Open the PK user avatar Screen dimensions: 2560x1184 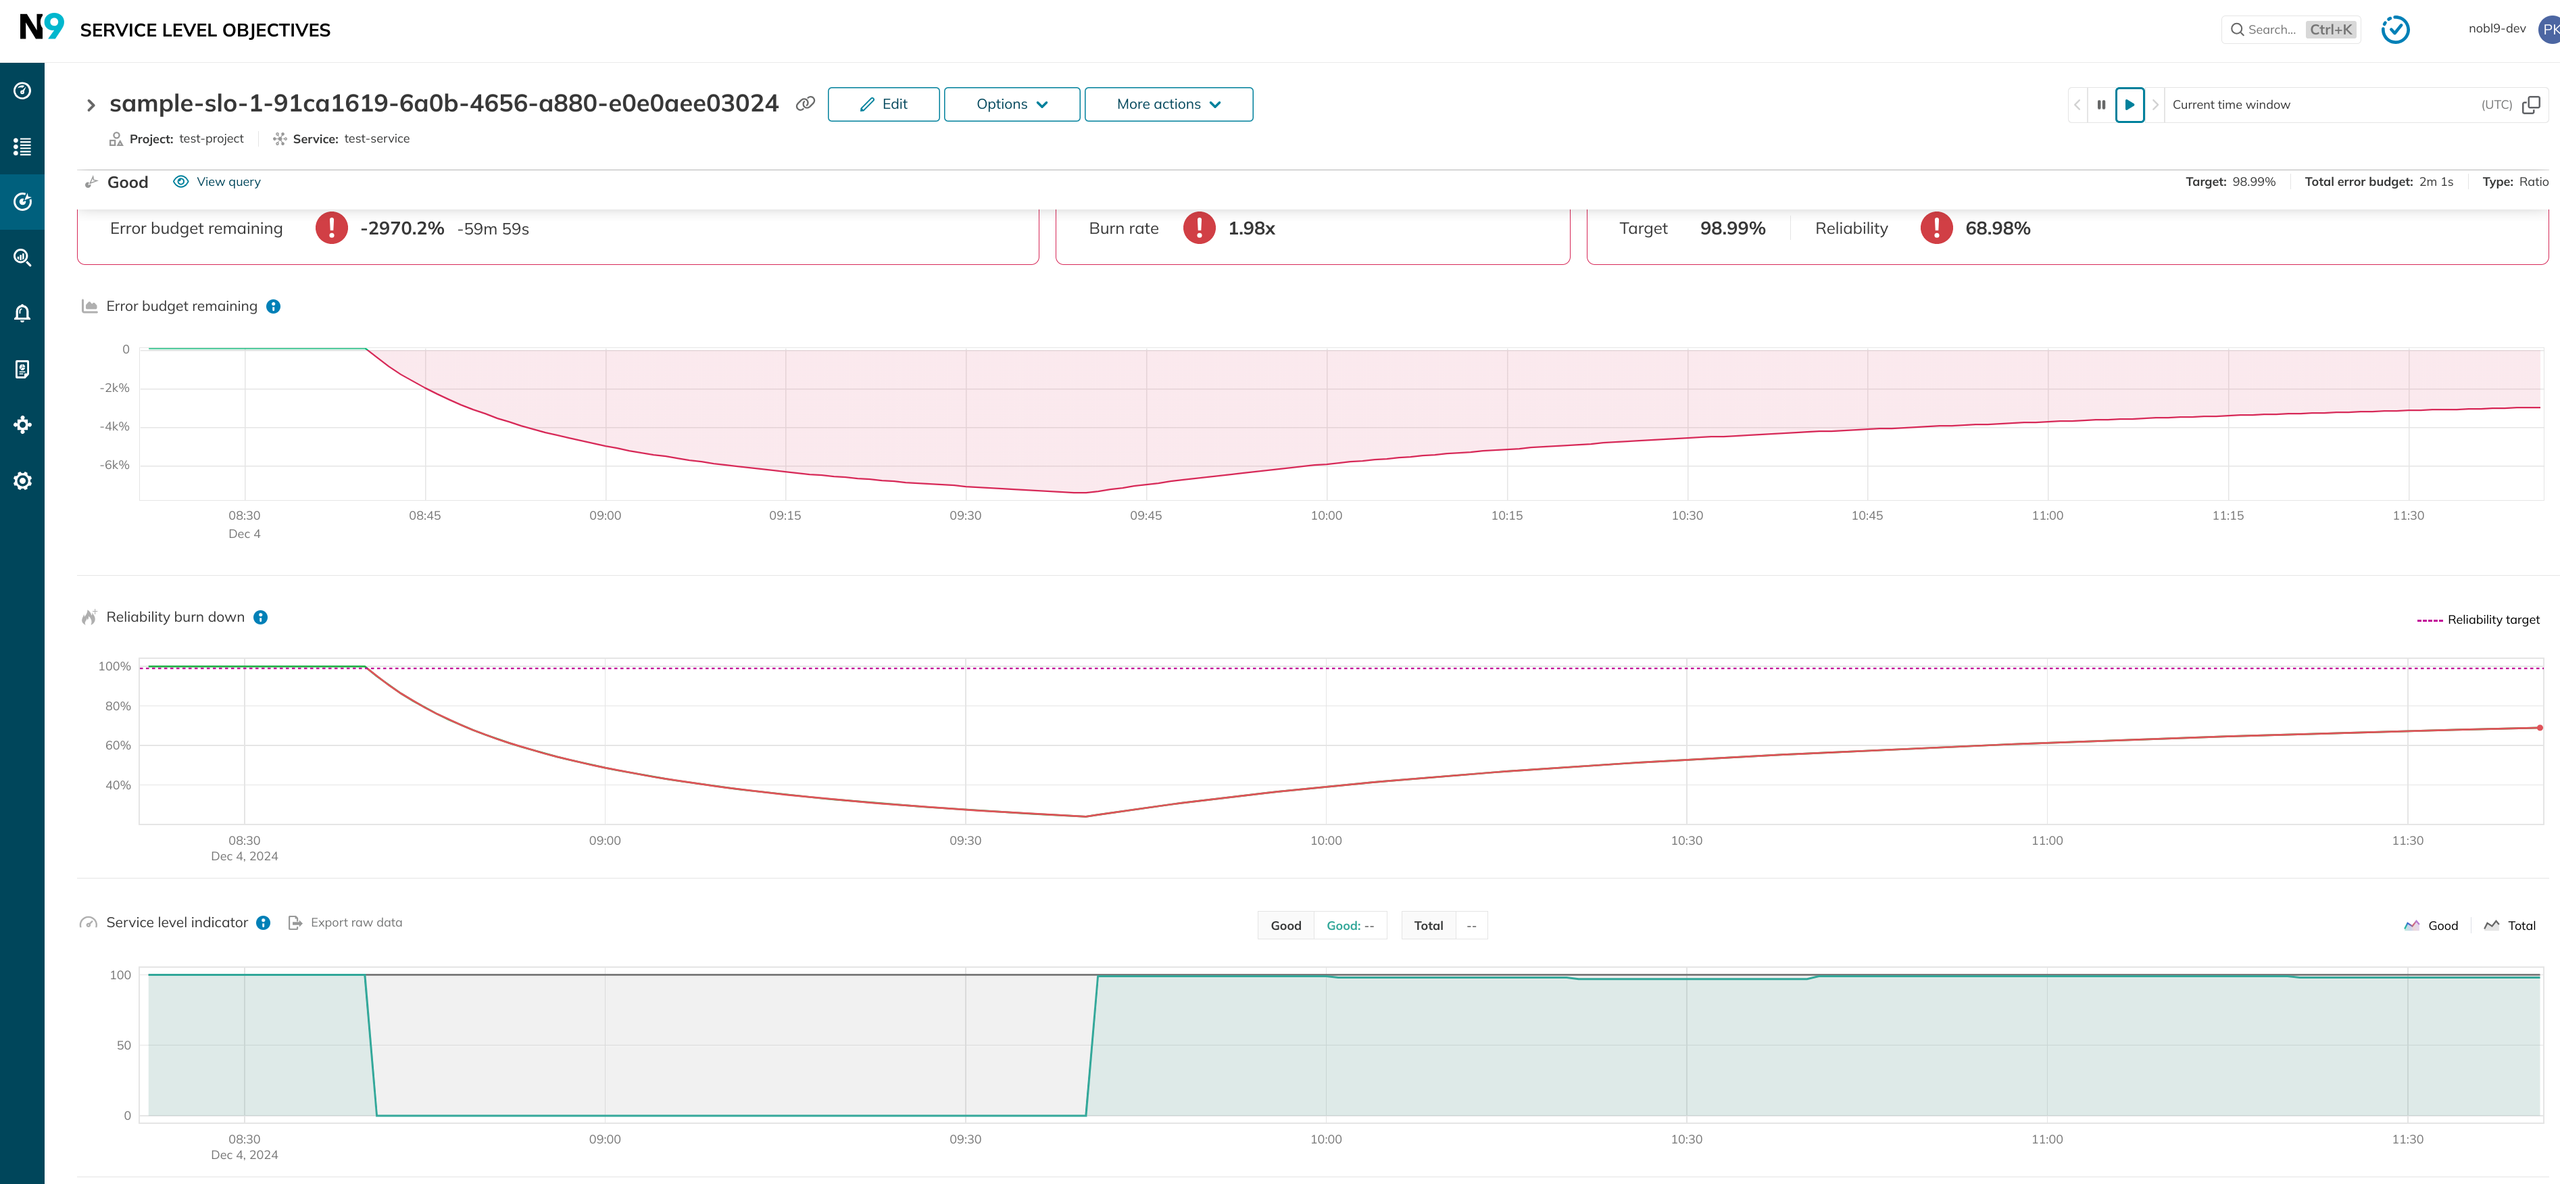click(2549, 29)
